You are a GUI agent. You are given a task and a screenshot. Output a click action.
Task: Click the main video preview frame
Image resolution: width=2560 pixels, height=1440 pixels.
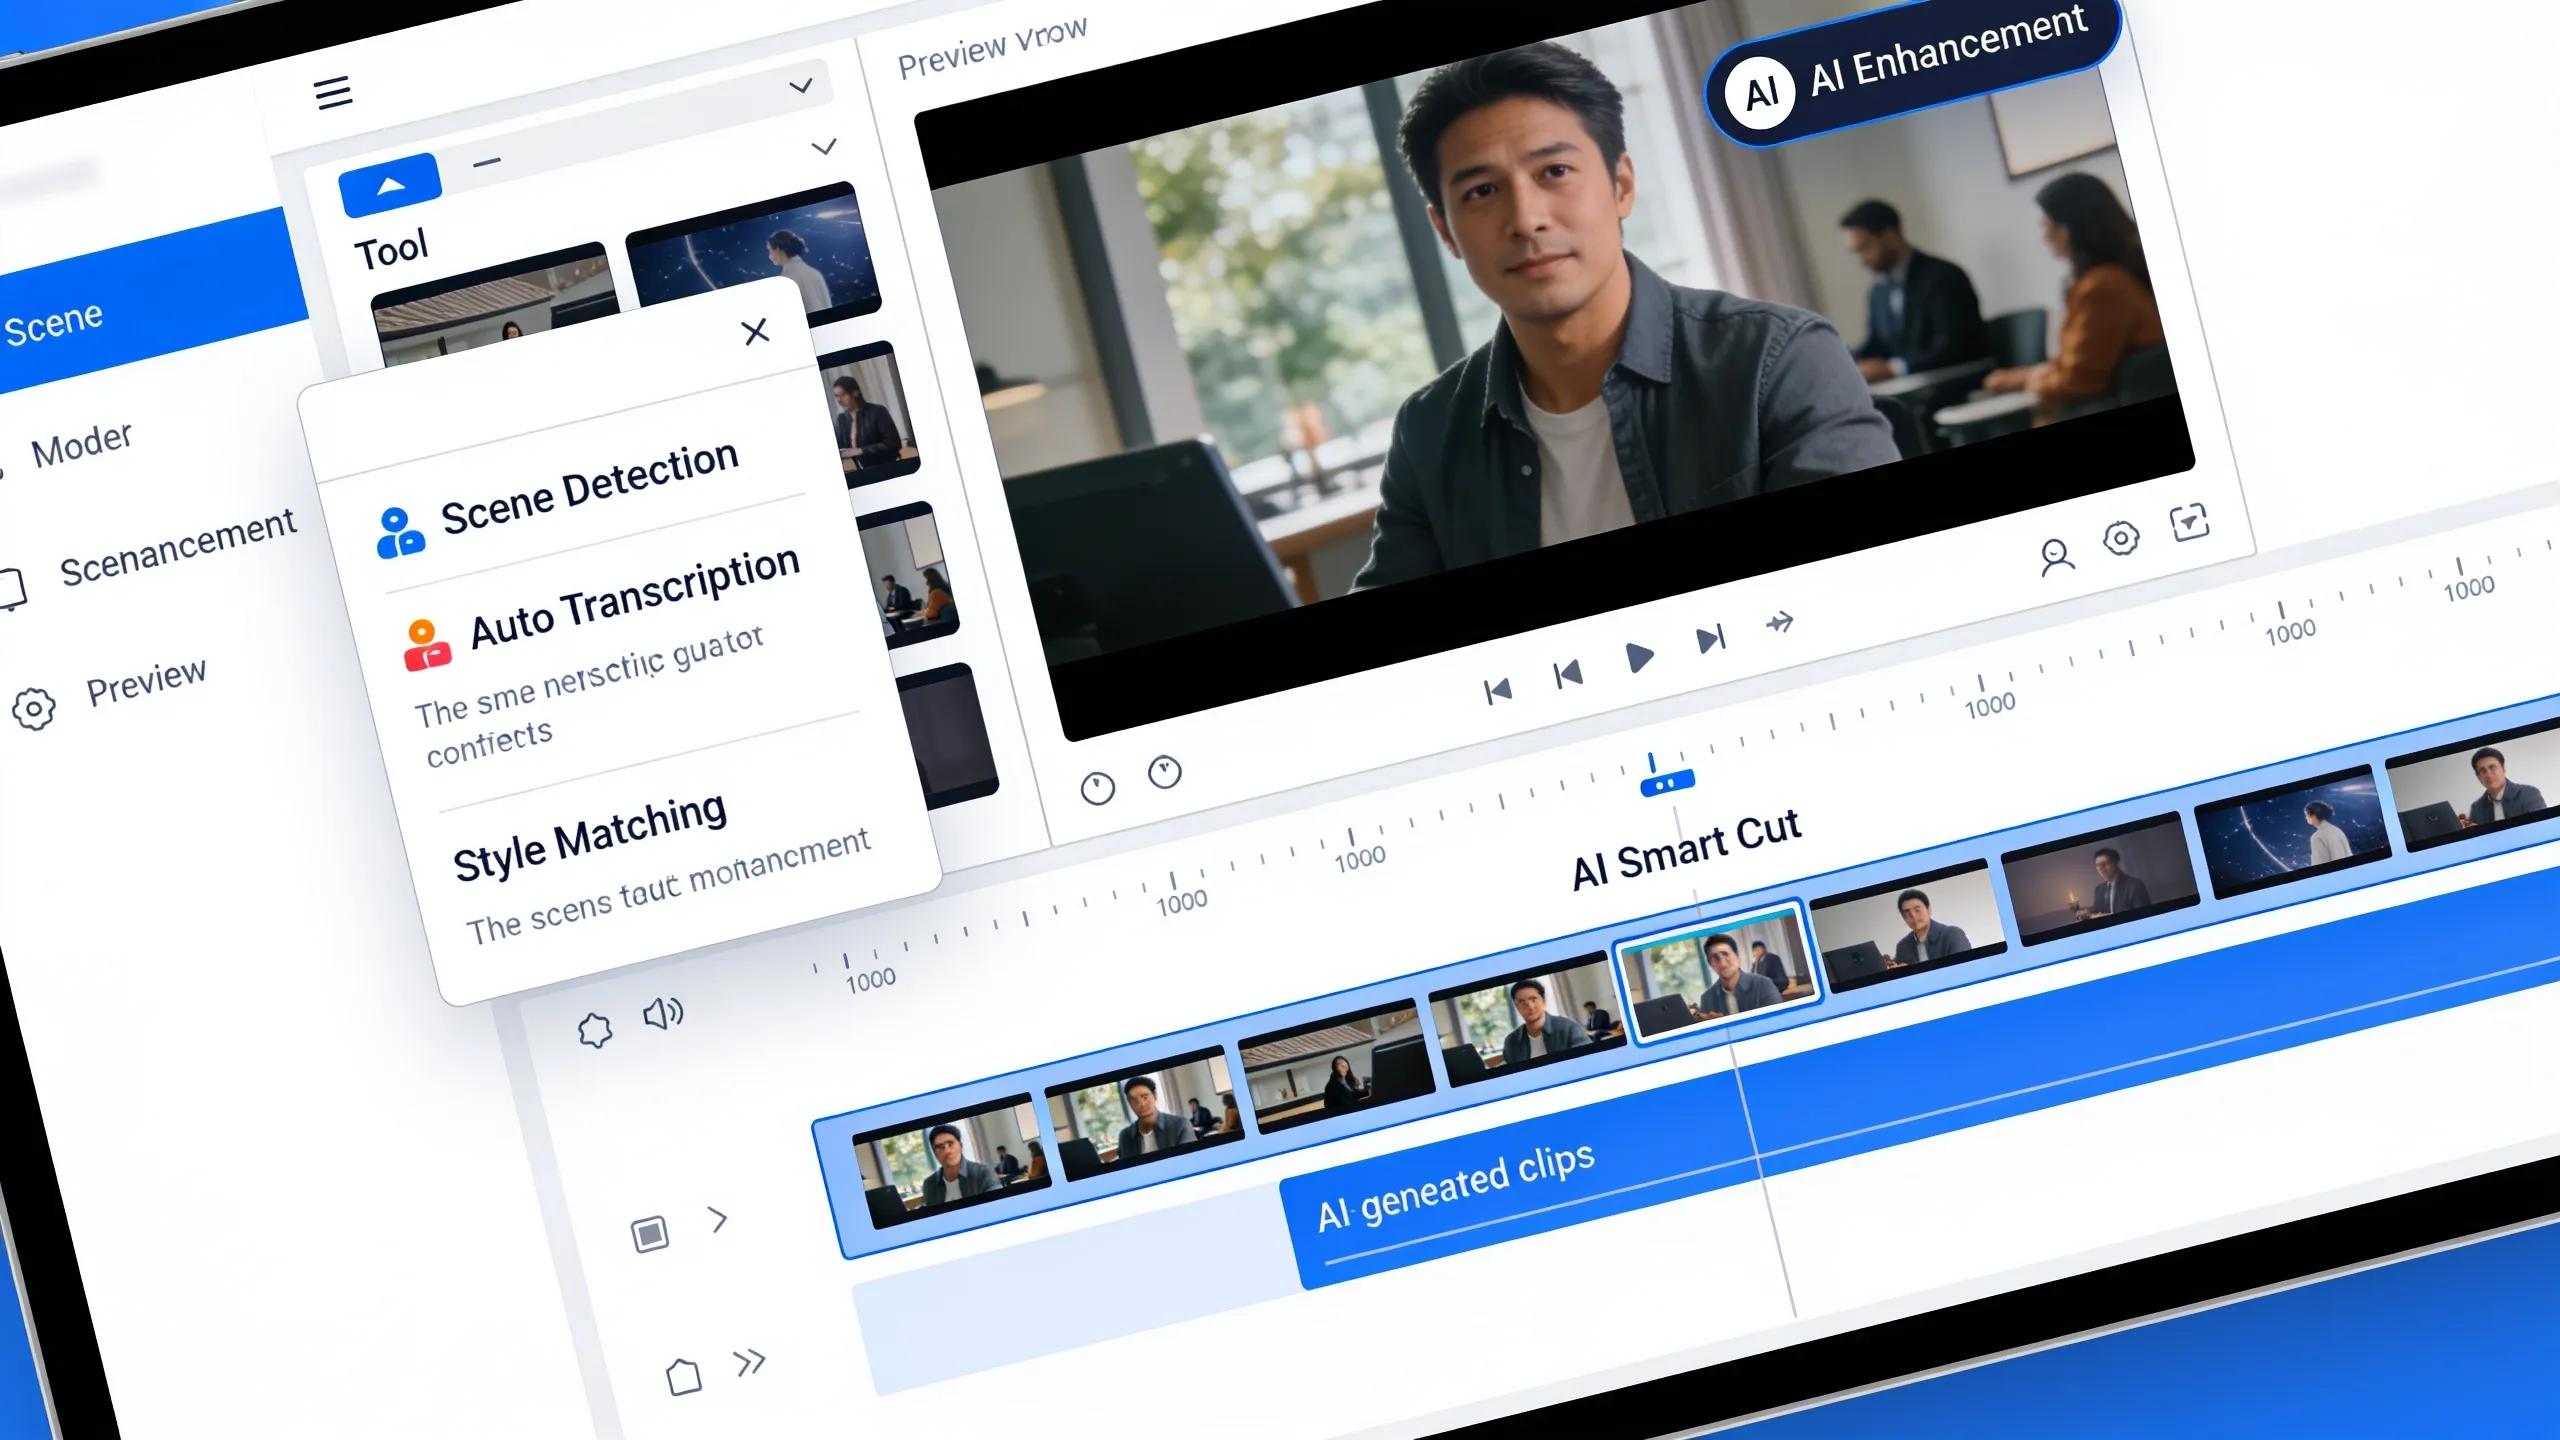click(1555, 370)
